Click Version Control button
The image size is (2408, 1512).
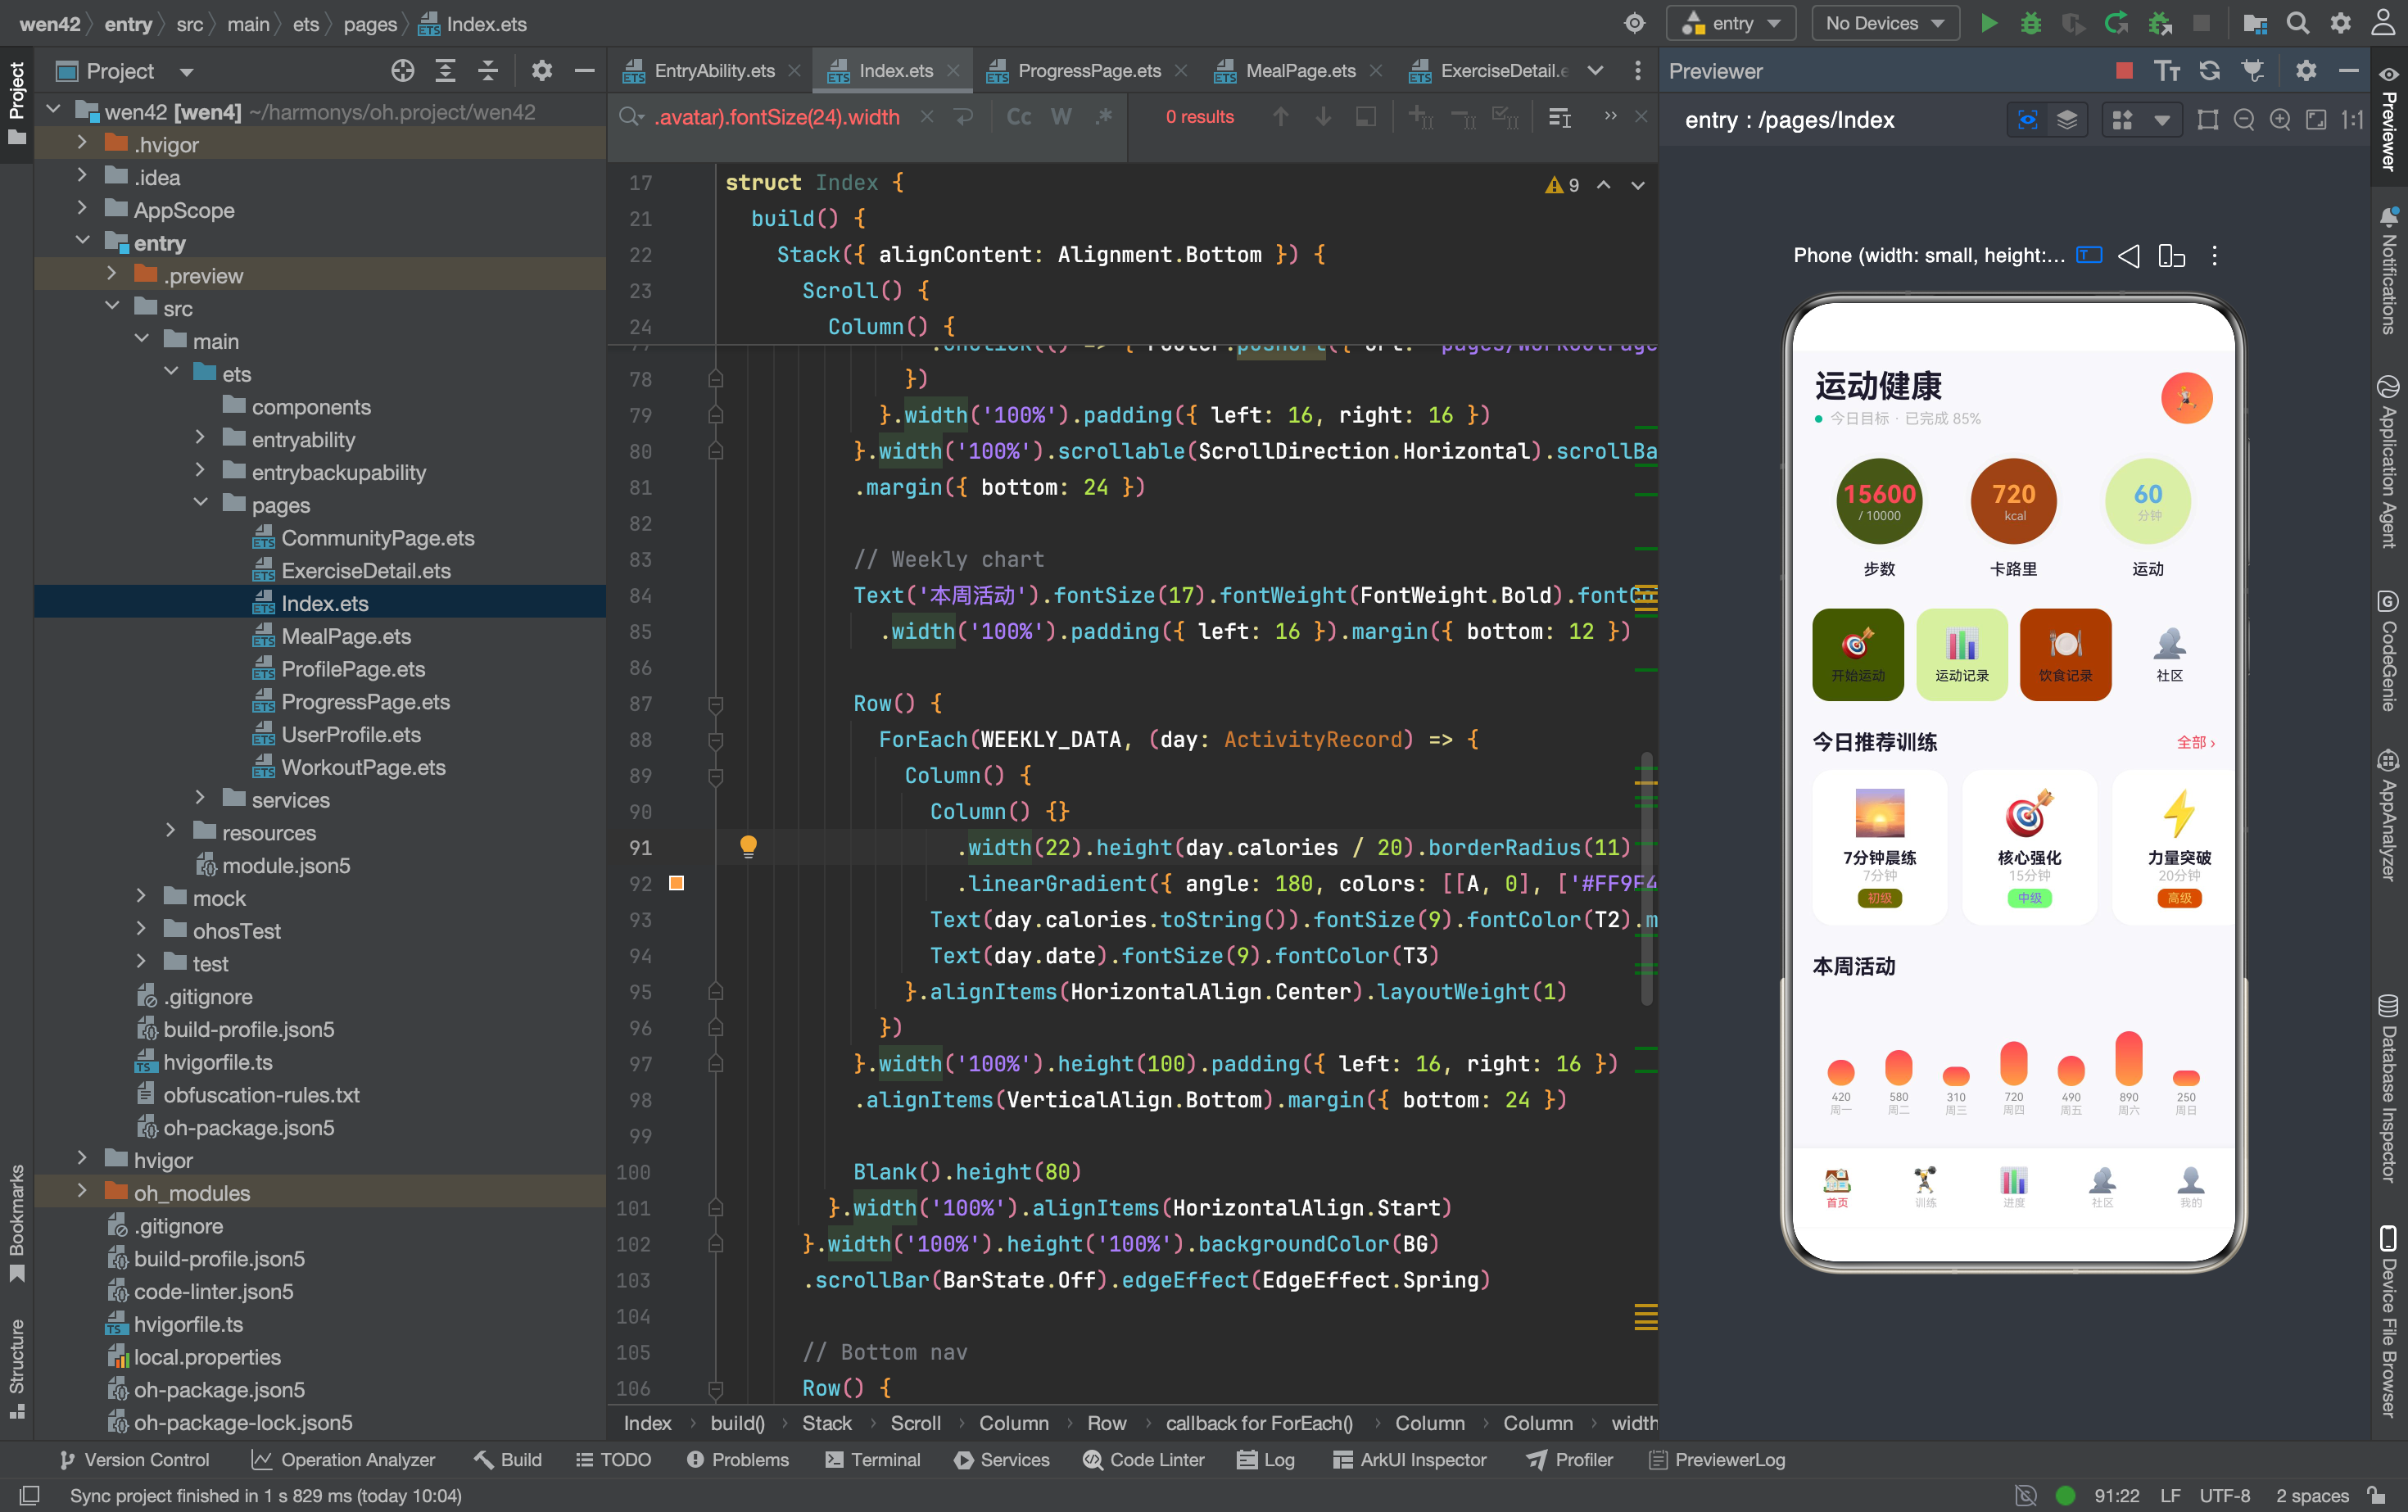click(134, 1460)
